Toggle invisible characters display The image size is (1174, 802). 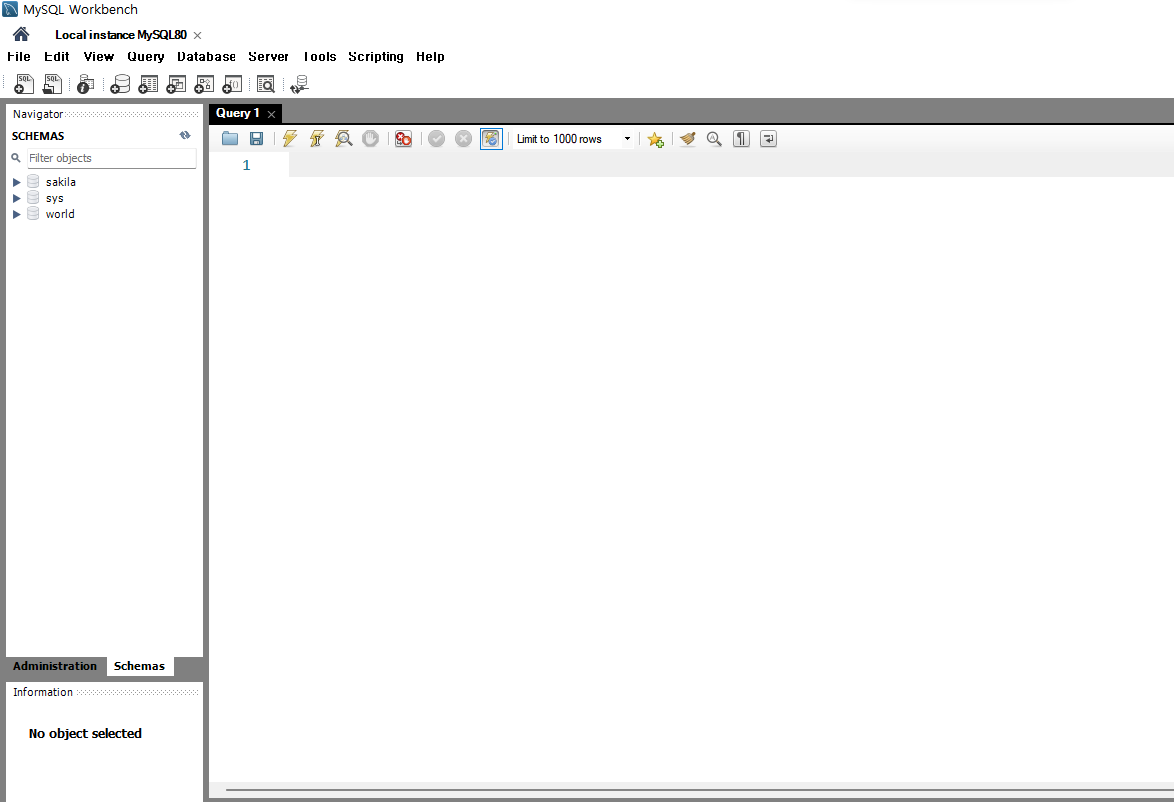(741, 139)
